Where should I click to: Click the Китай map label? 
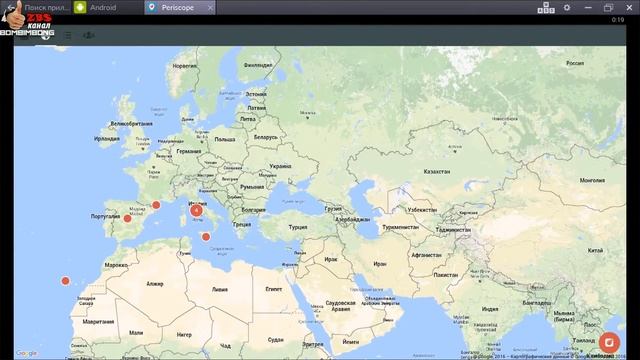coord(596,251)
